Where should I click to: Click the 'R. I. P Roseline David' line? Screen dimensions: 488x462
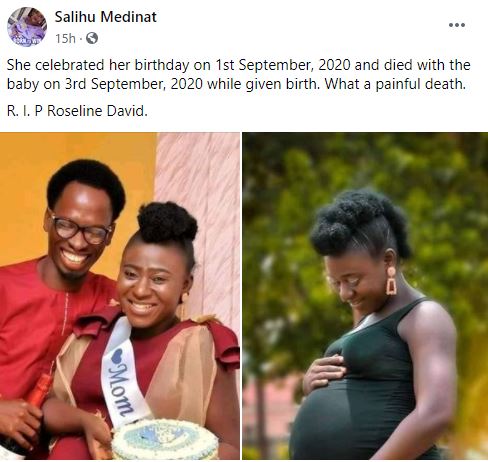coord(77,111)
